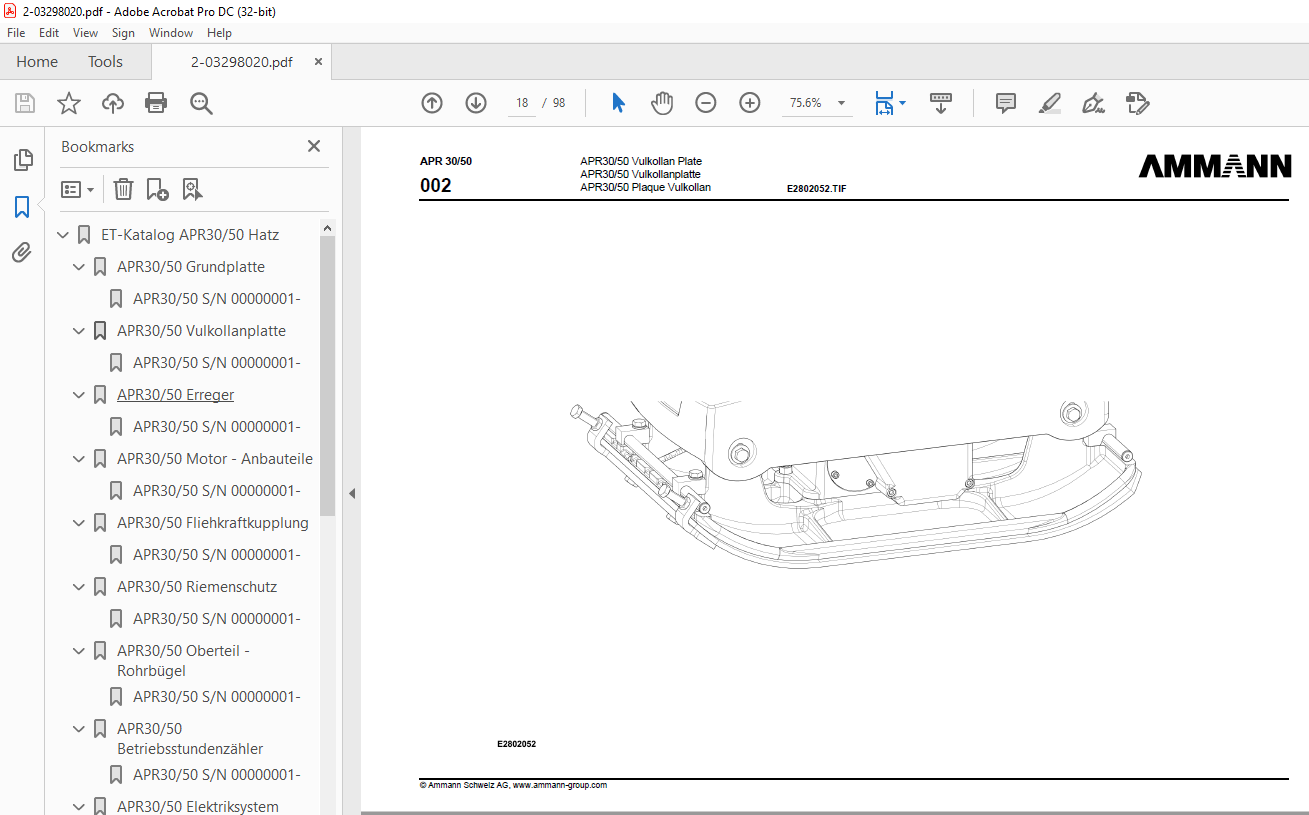Open the bookmarks options list dropdown

click(77, 189)
